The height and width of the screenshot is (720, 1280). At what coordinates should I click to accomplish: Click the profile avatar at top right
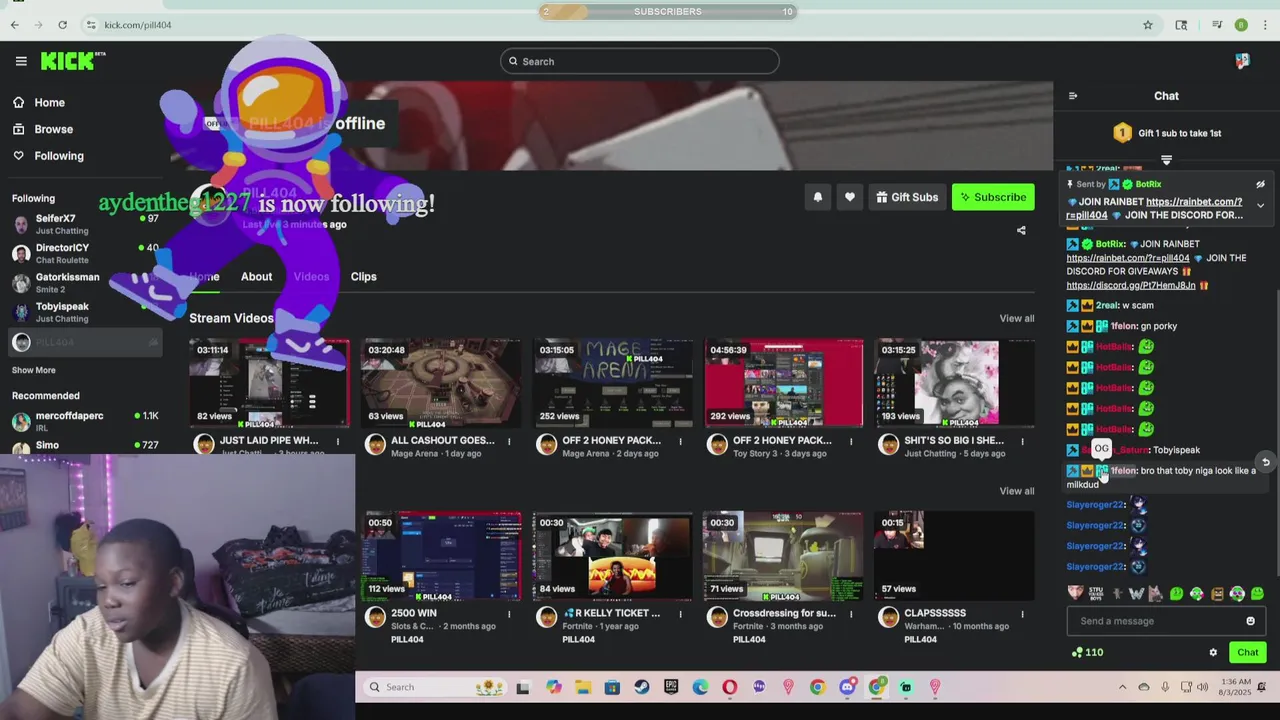click(1242, 61)
